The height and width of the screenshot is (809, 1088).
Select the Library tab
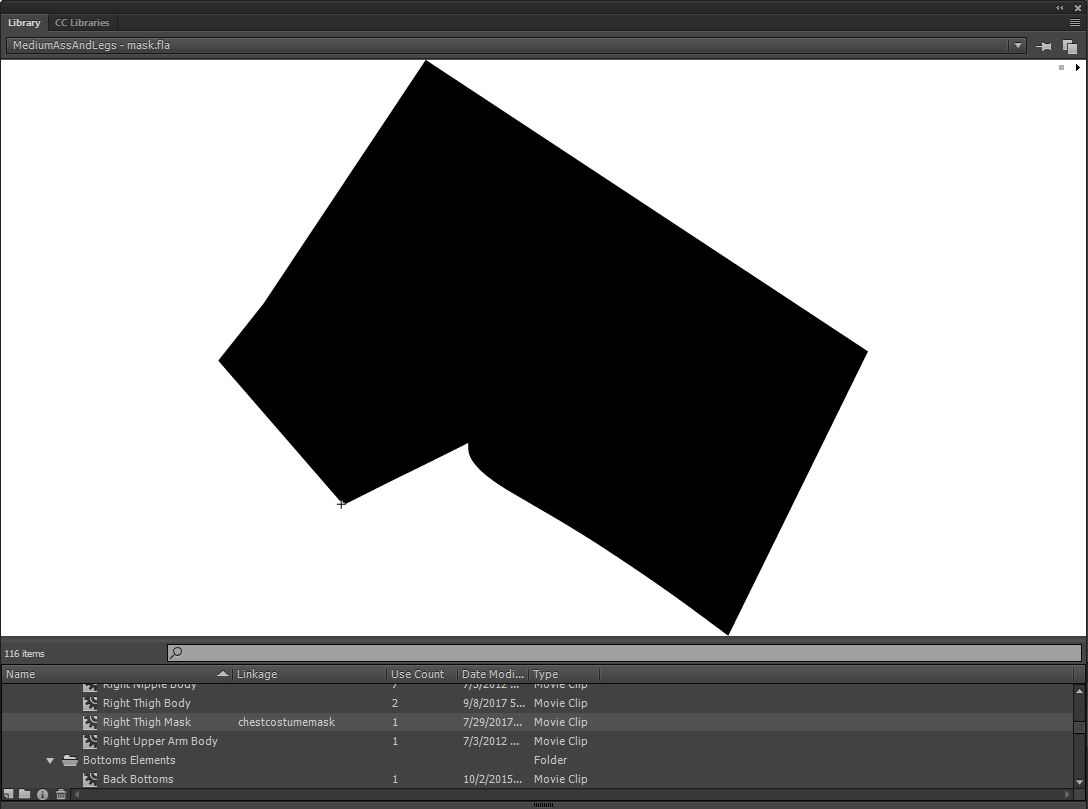24,23
